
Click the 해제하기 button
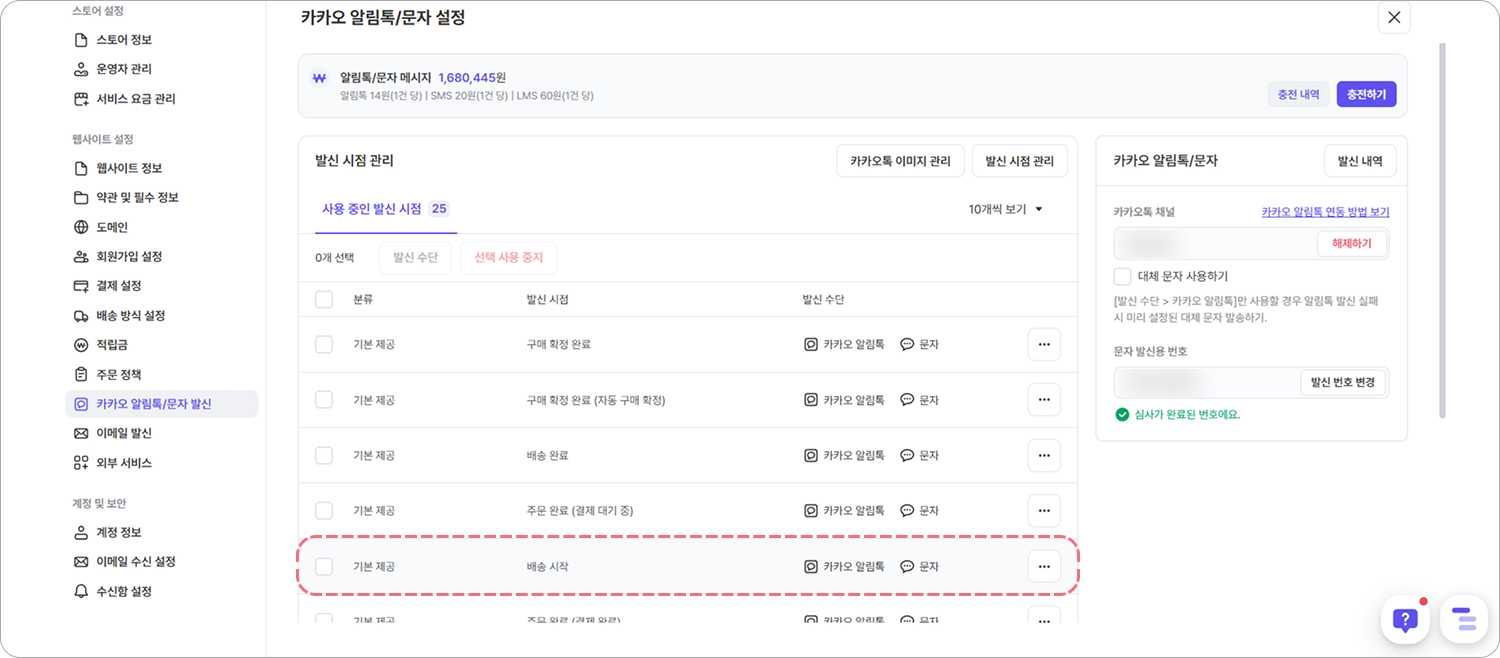[1351, 243]
